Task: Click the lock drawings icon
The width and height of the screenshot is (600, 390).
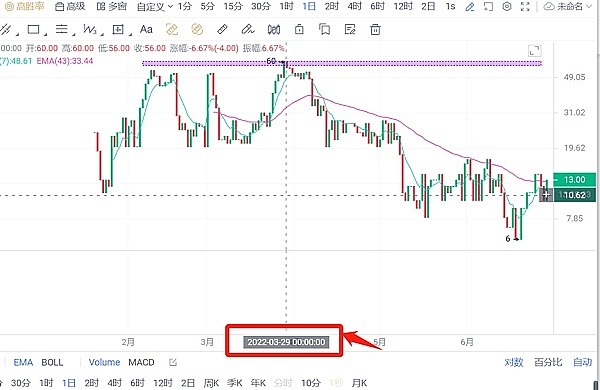Action: (299, 29)
